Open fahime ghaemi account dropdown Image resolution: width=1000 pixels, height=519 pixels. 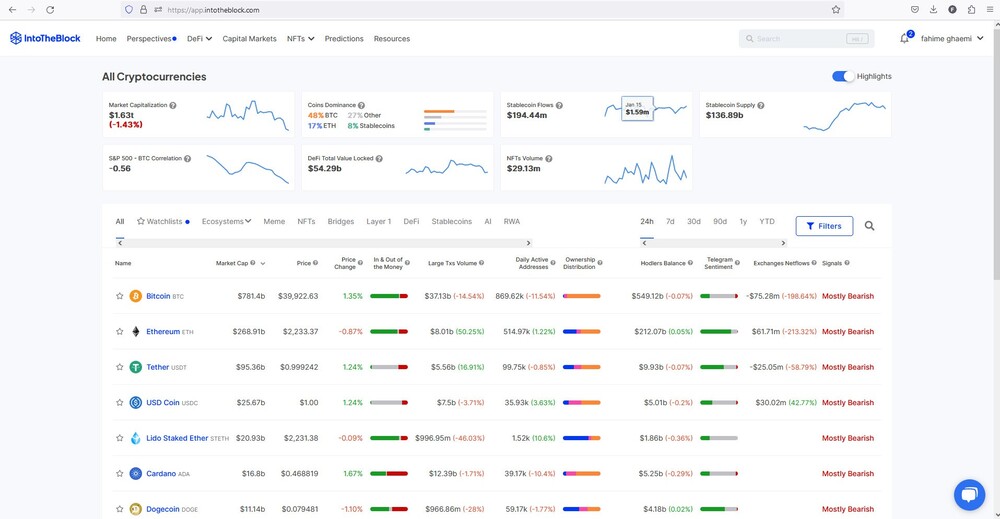click(x=952, y=39)
